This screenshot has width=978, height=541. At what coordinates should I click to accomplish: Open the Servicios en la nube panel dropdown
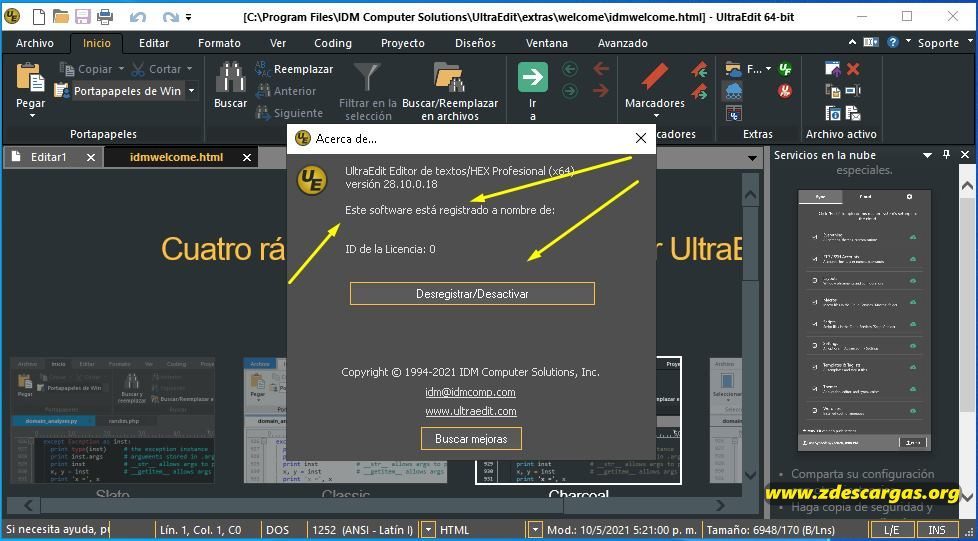(927, 155)
